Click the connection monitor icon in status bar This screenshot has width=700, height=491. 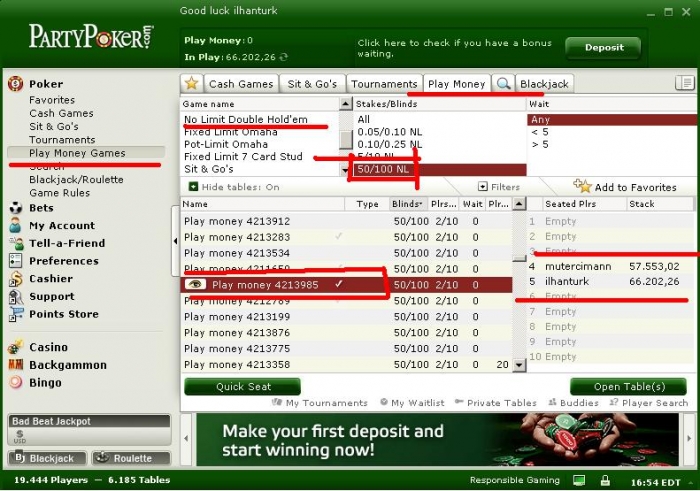(579, 481)
